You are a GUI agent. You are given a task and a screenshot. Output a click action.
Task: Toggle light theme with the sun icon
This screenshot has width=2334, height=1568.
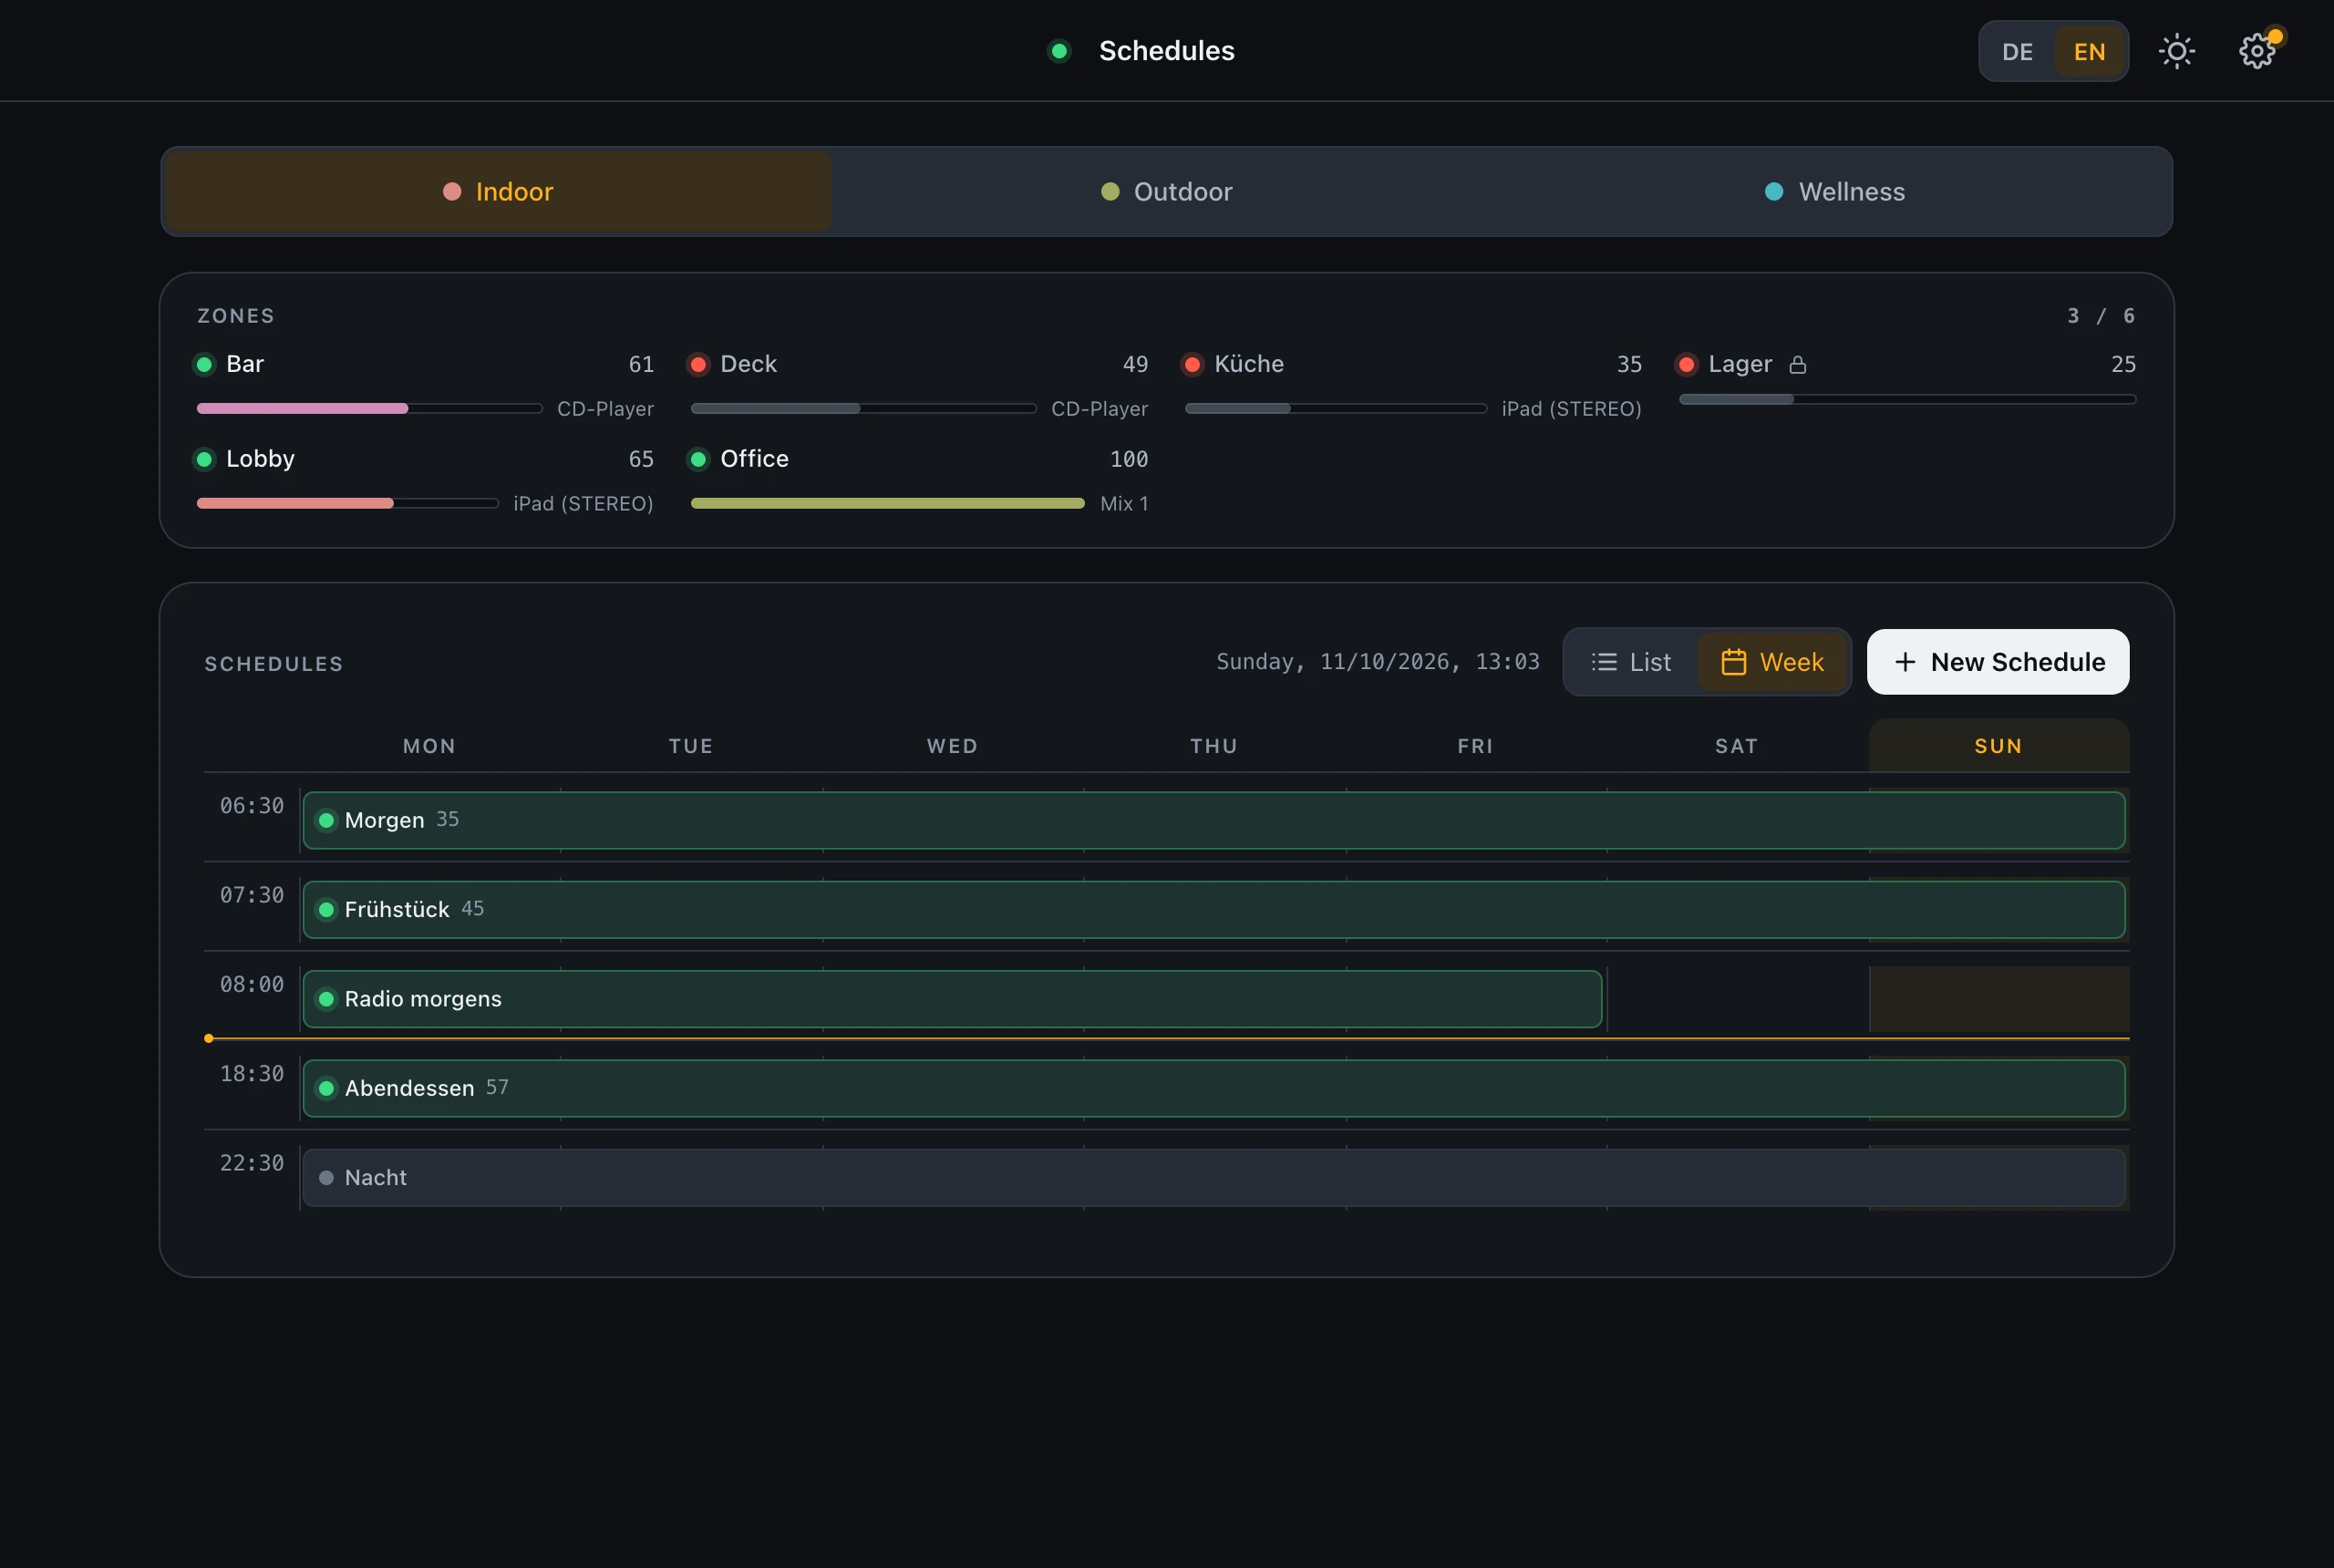(x=2176, y=51)
